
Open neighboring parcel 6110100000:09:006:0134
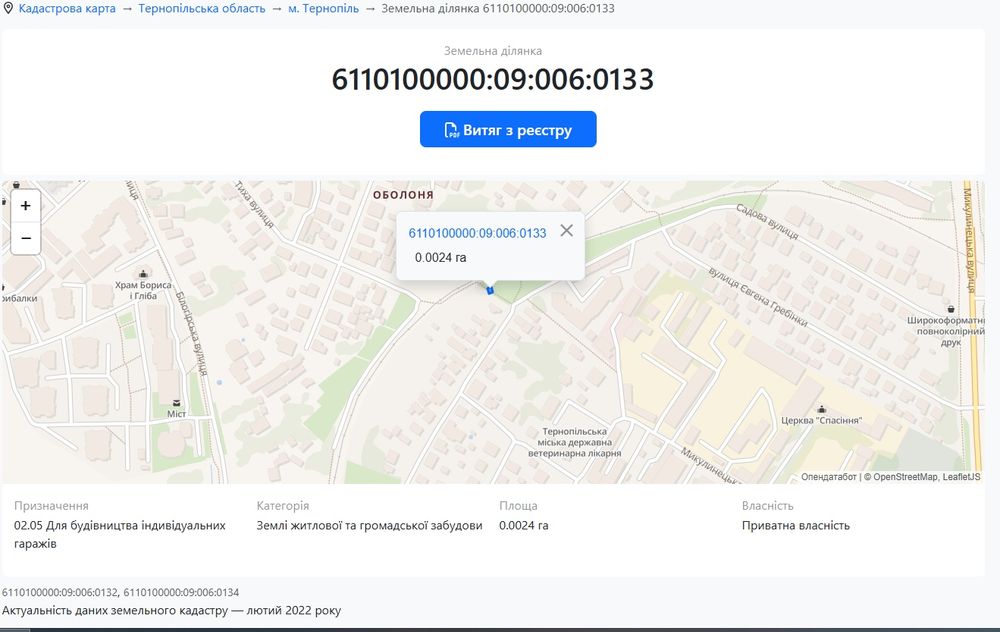181,592
